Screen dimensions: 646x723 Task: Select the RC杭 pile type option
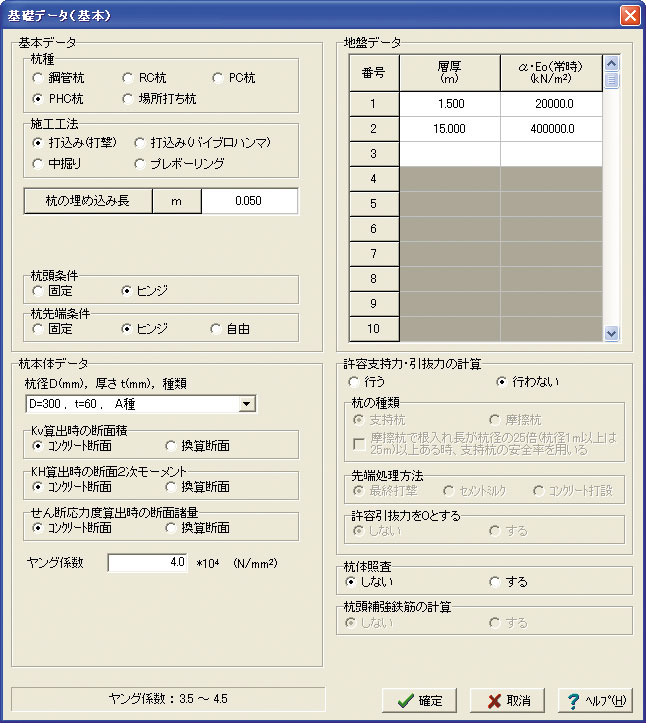point(128,78)
